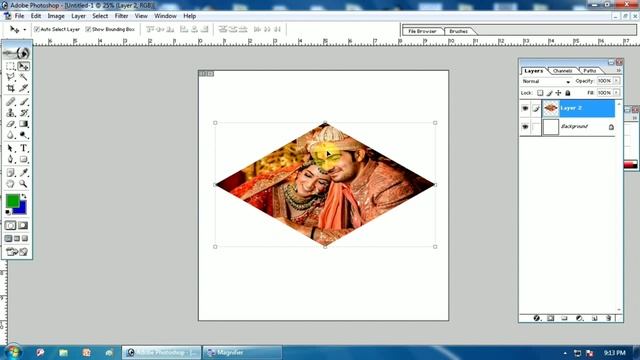Open the Brushes tab
This screenshot has height=360, width=640.
(x=458, y=31)
